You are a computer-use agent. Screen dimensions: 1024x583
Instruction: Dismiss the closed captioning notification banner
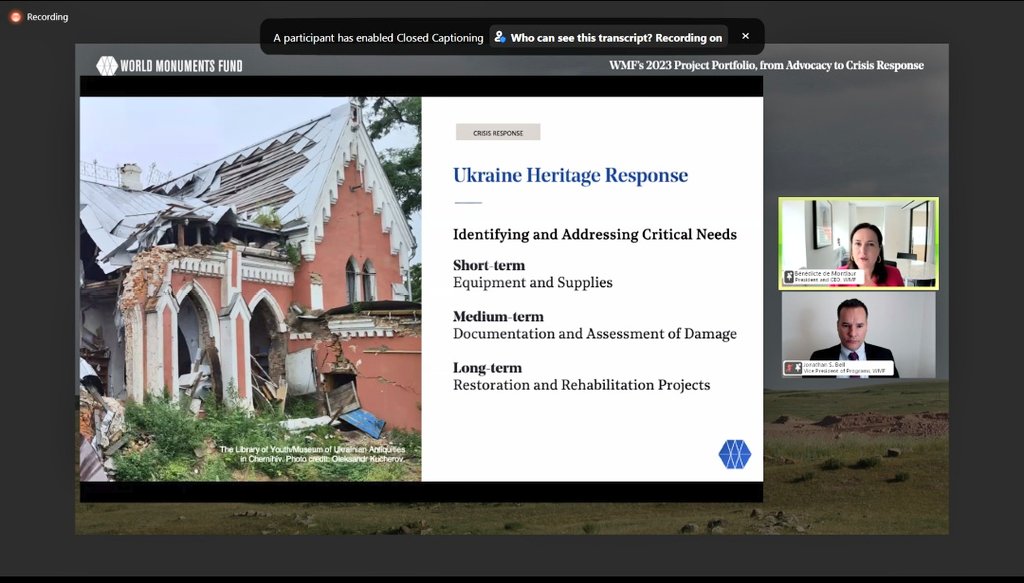[x=745, y=37]
